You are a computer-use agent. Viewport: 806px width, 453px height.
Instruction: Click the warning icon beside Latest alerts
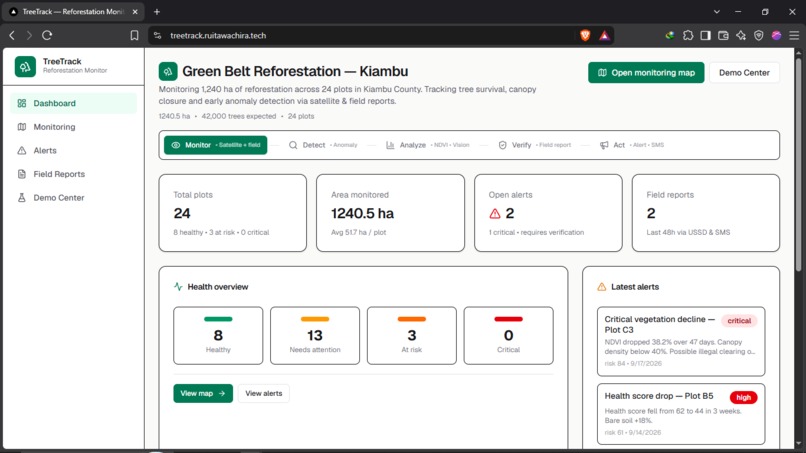pyautogui.click(x=601, y=287)
